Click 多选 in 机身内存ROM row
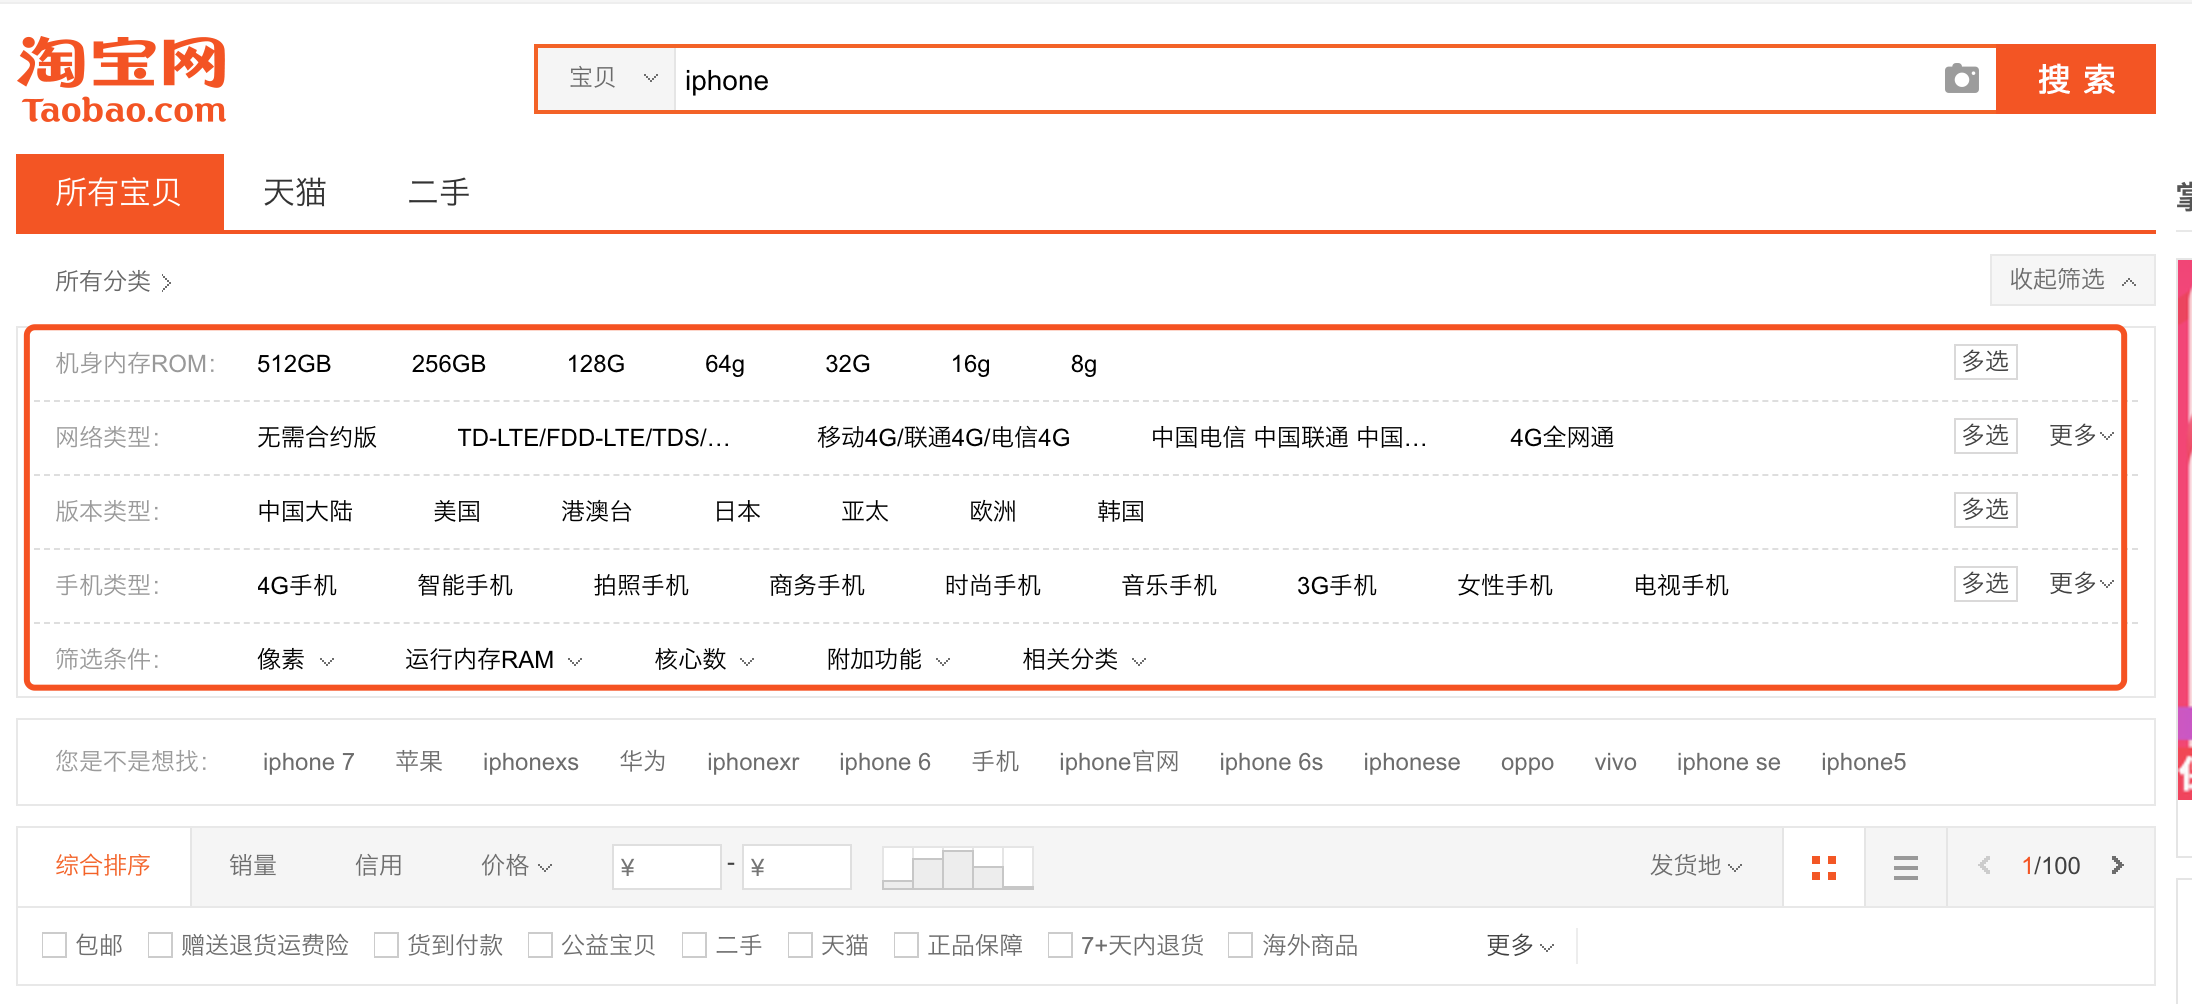 (1986, 361)
